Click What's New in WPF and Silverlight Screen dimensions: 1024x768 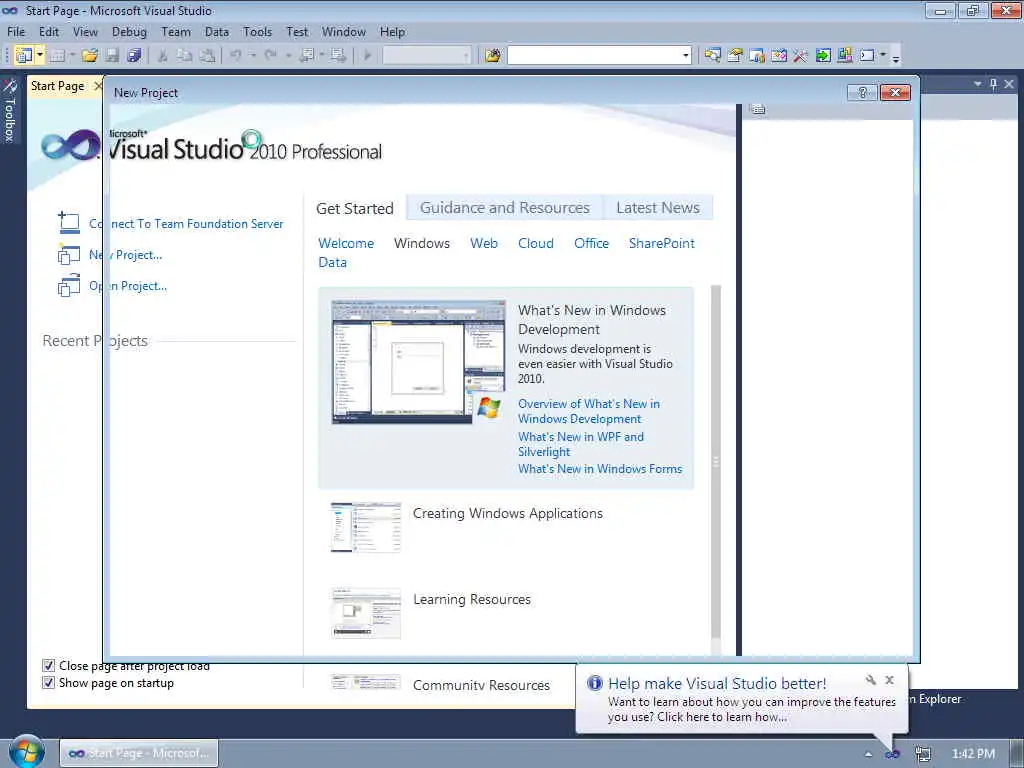point(581,444)
